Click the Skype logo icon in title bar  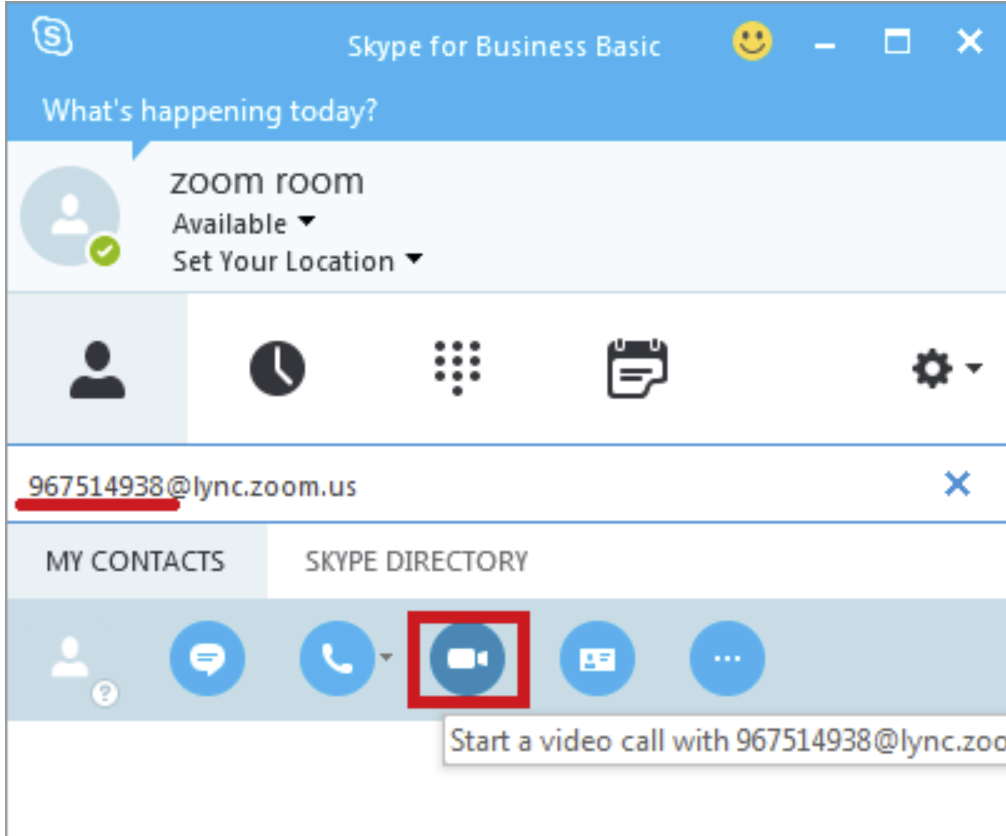(x=53, y=37)
